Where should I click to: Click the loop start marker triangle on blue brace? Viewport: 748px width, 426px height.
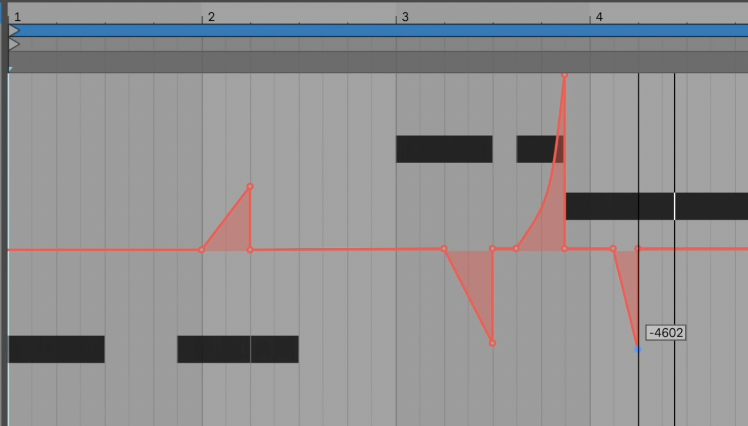tap(14, 31)
